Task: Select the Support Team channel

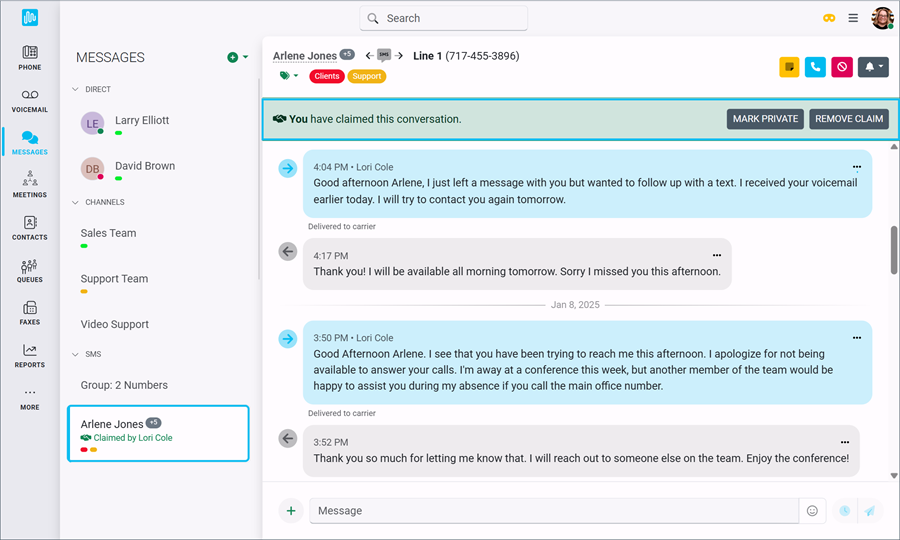Action: tap(114, 279)
